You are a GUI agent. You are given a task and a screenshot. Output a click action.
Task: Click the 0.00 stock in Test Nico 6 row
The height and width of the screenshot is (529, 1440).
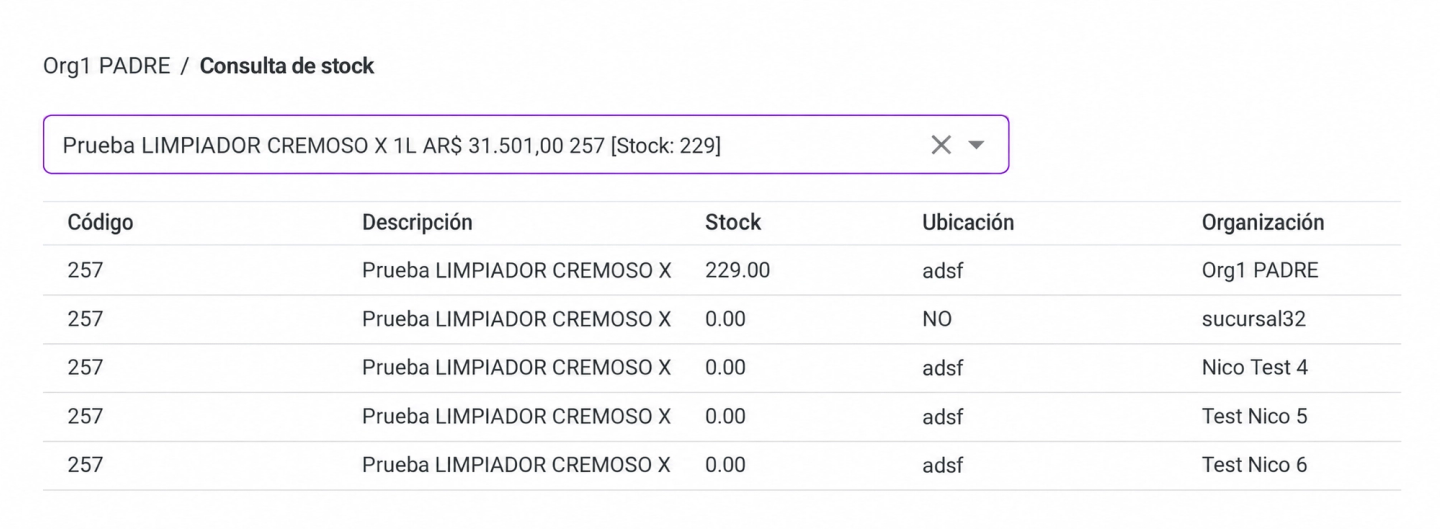point(725,464)
